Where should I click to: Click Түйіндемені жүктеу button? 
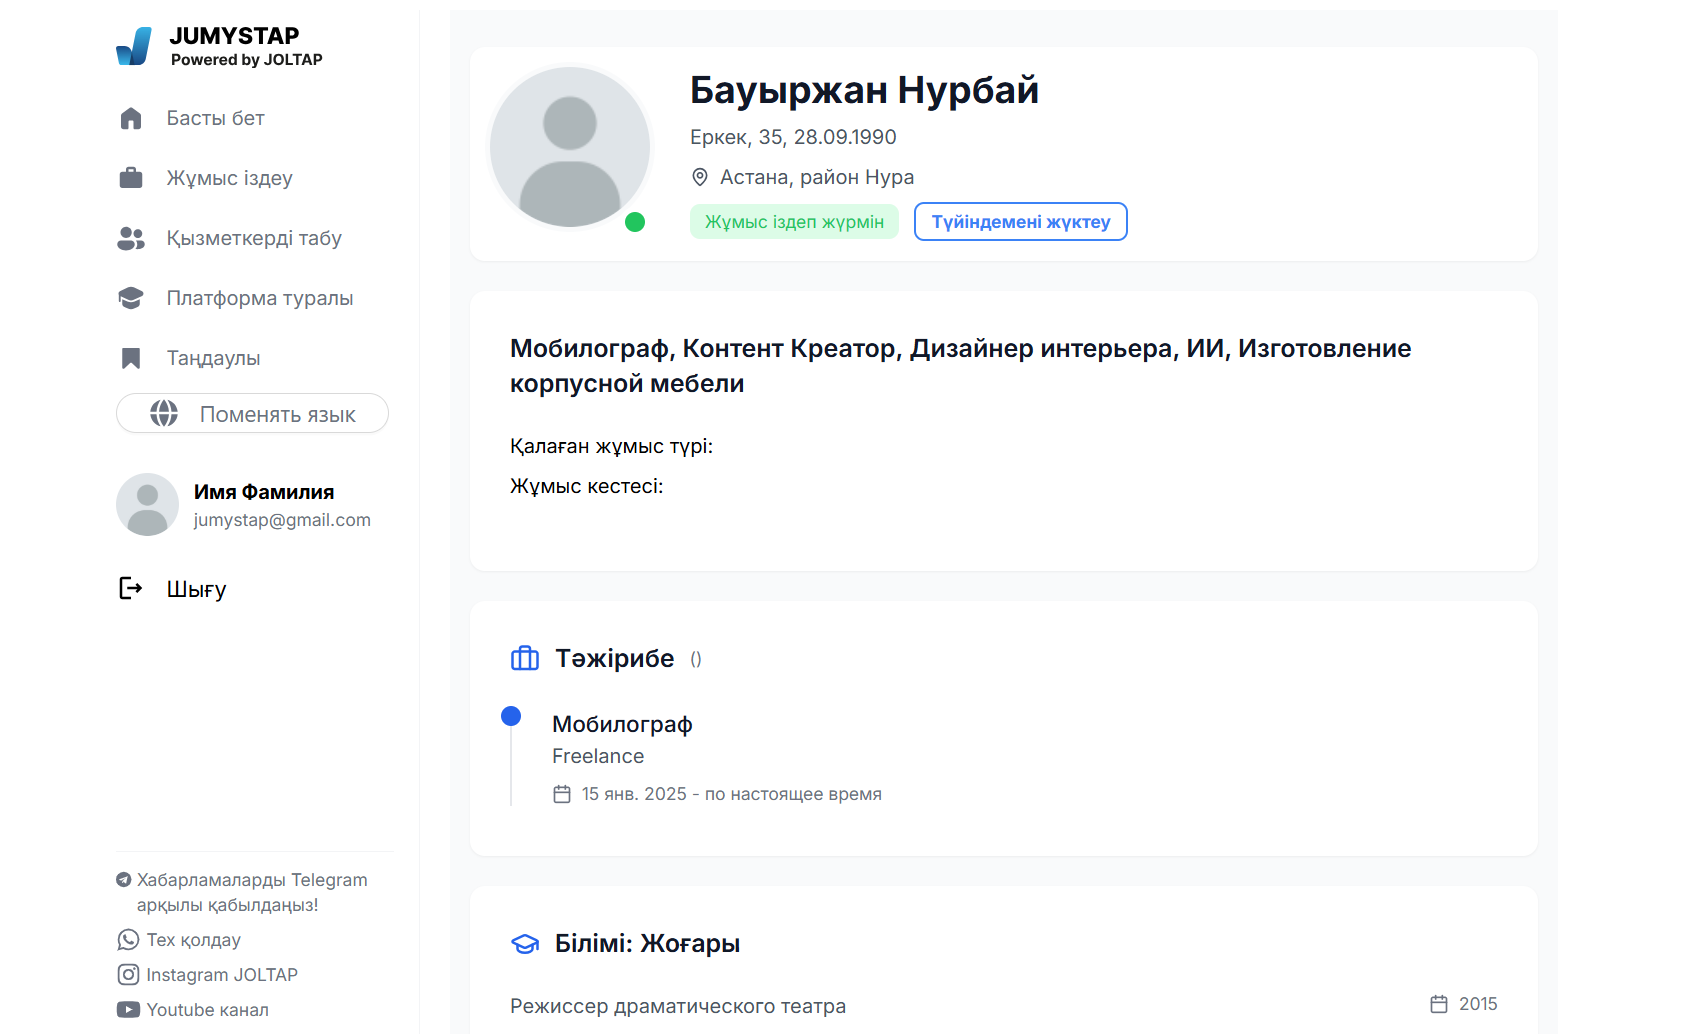[1021, 222]
